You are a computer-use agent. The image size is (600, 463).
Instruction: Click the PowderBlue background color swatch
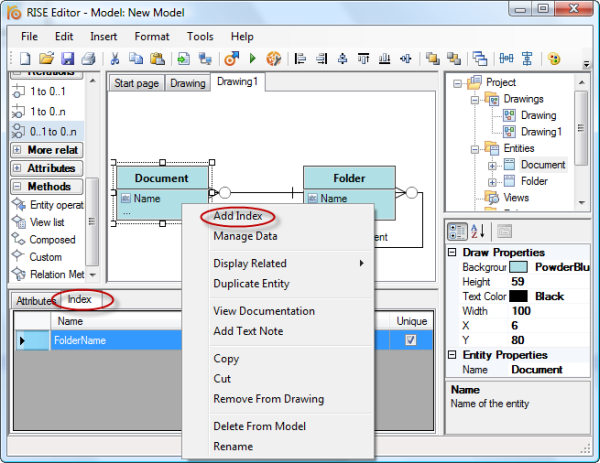(519, 268)
